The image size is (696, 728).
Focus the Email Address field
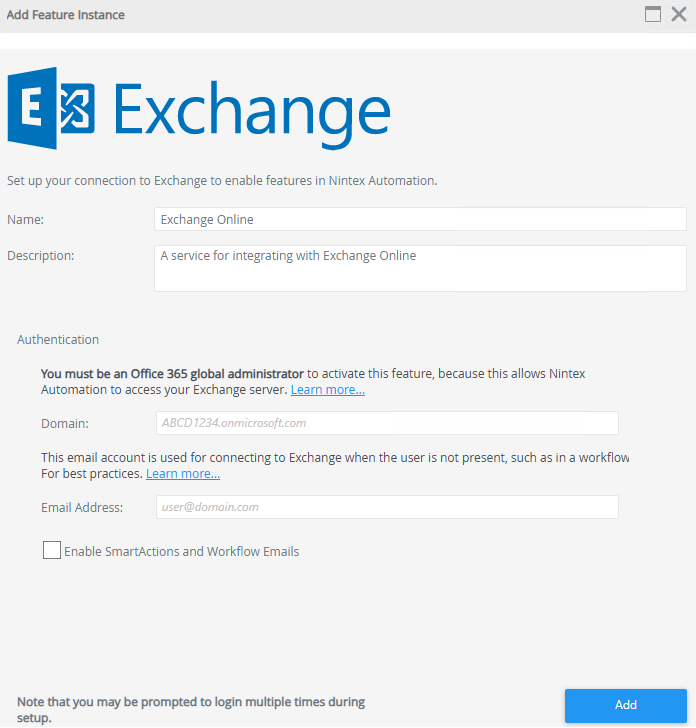point(387,507)
